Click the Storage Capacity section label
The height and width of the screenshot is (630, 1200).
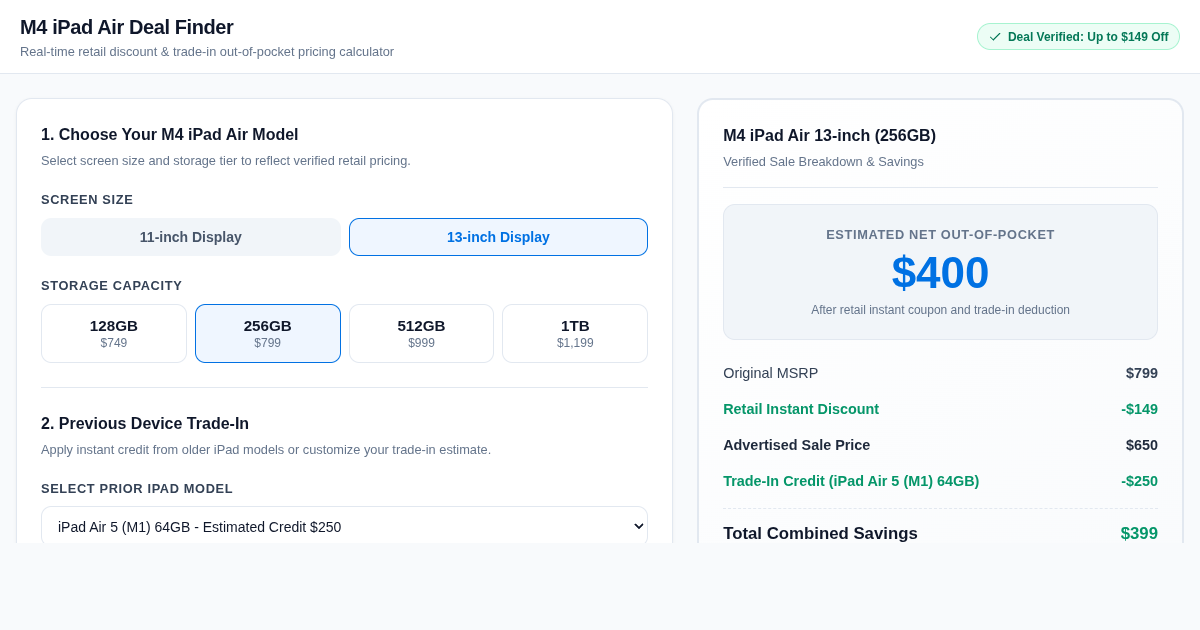[112, 286]
